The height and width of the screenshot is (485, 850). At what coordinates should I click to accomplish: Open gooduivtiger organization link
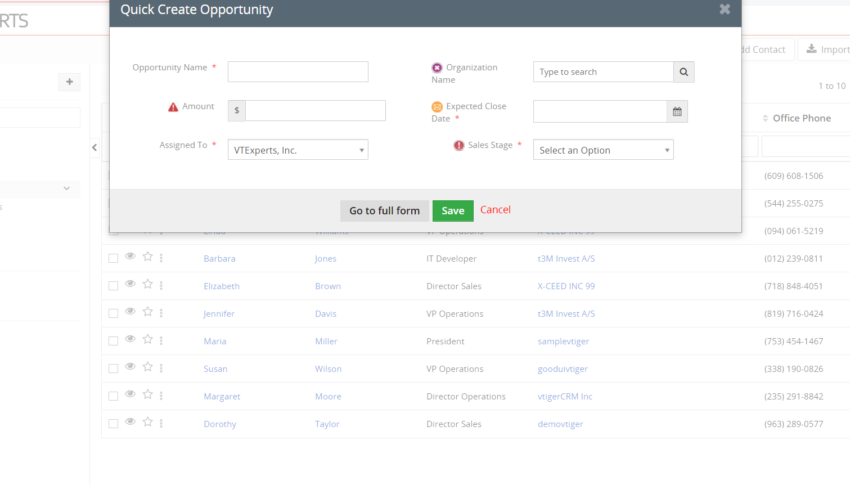click(x=563, y=369)
